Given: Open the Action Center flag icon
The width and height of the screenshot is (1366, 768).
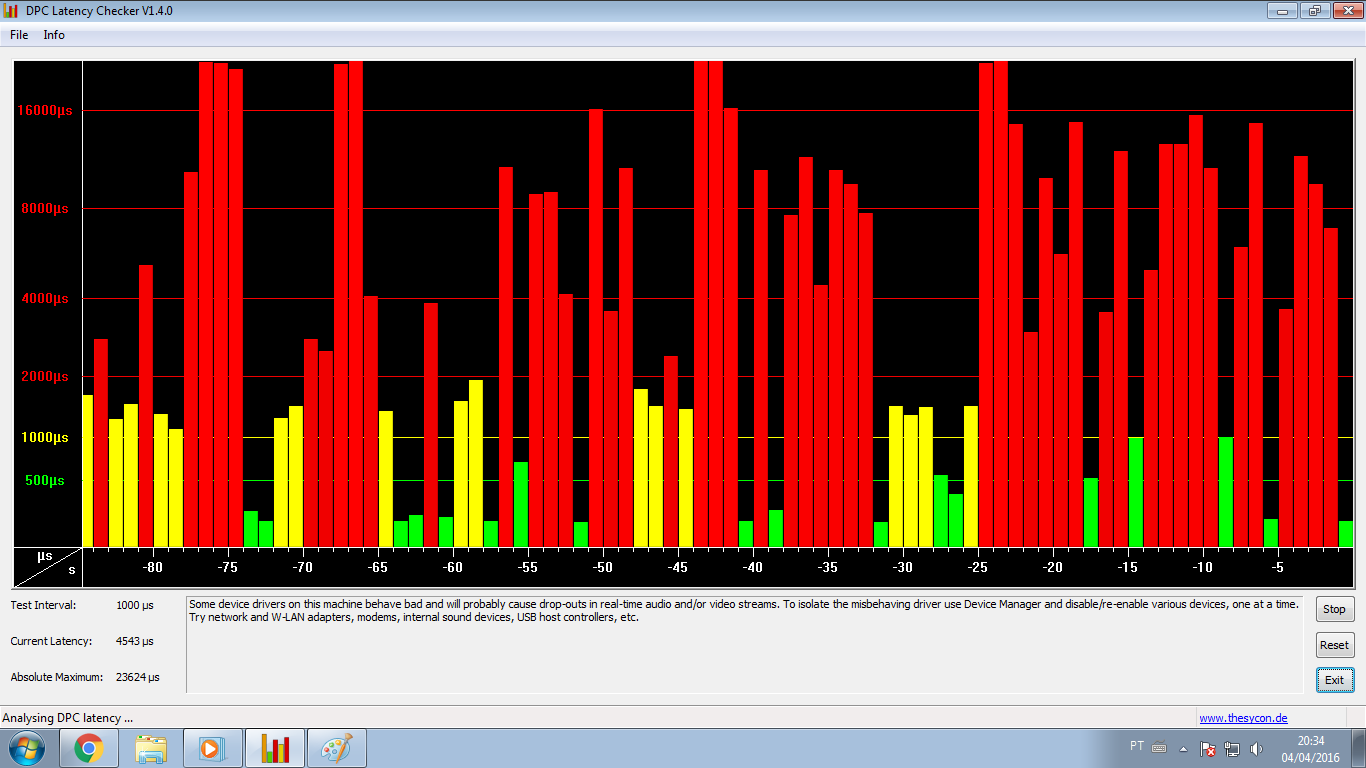Looking at the screenshot, I should click(x=1208, y=748).
